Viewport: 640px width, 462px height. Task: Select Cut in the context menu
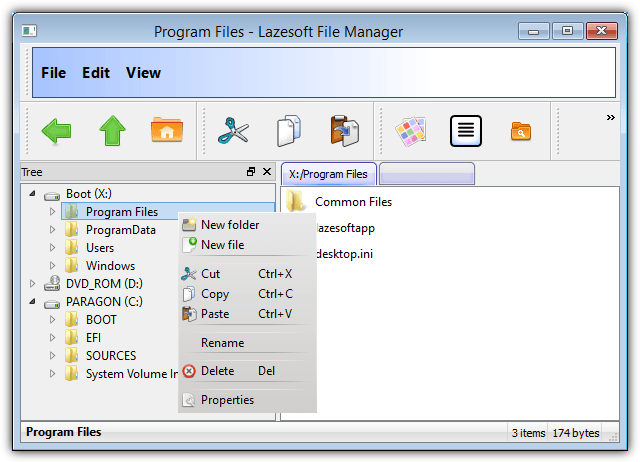click(x=245, y=273)
